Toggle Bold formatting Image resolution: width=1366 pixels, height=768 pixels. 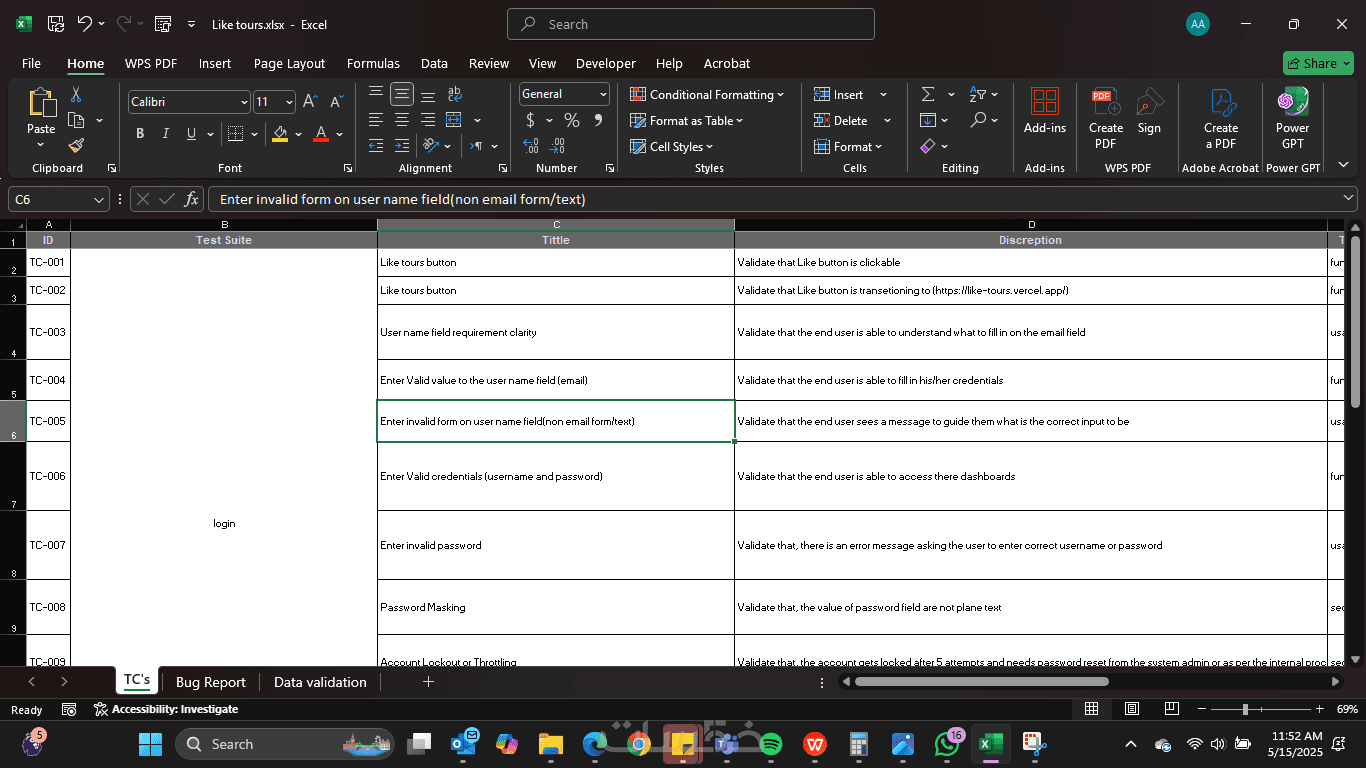coord(140,134)
